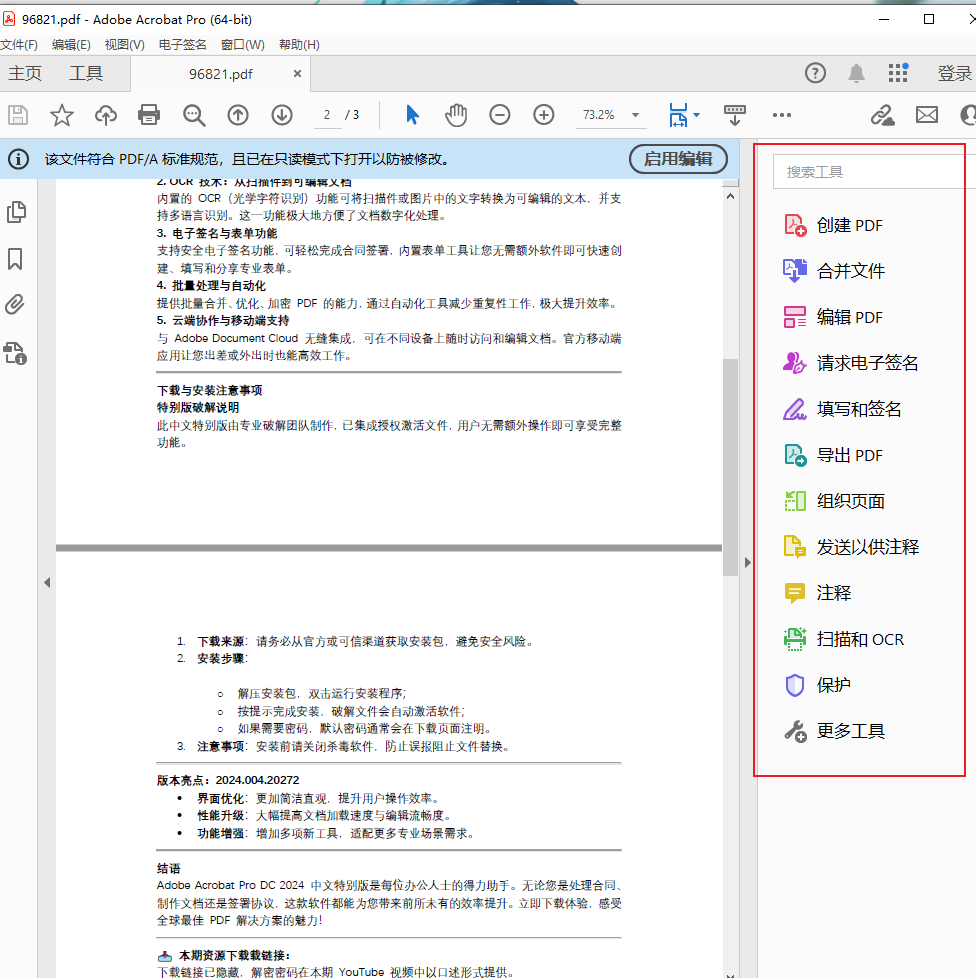Open the 合并文件 tool
976x978 pixels.
click(834, 271)
